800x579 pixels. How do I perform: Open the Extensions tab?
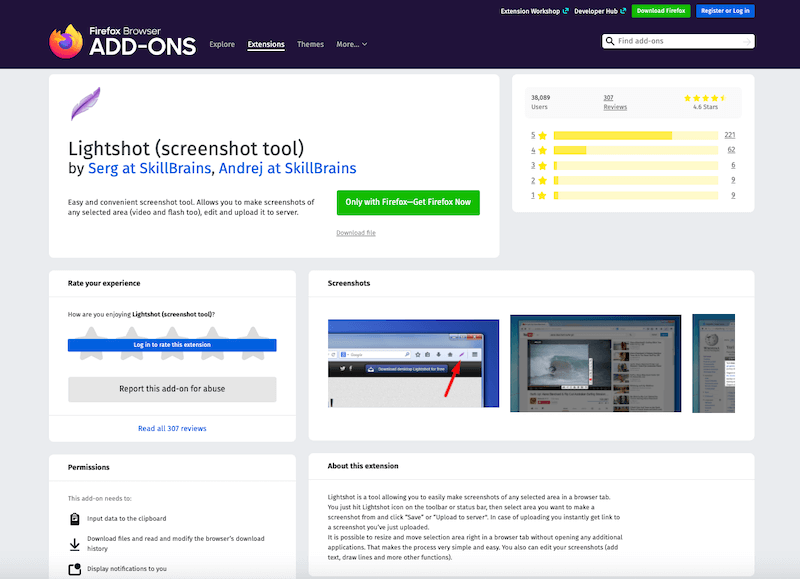point(266,44)
